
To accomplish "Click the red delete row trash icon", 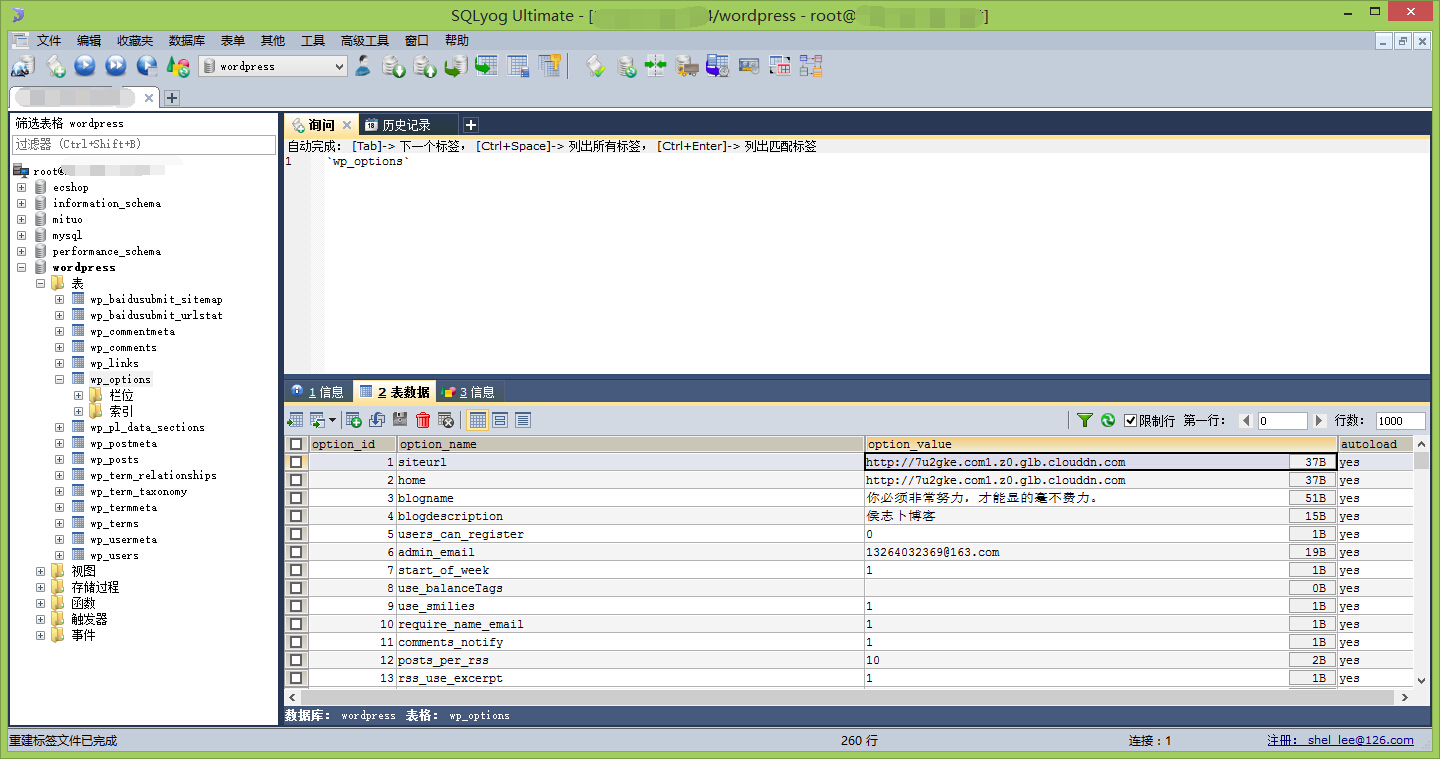I will click(423, 420).
